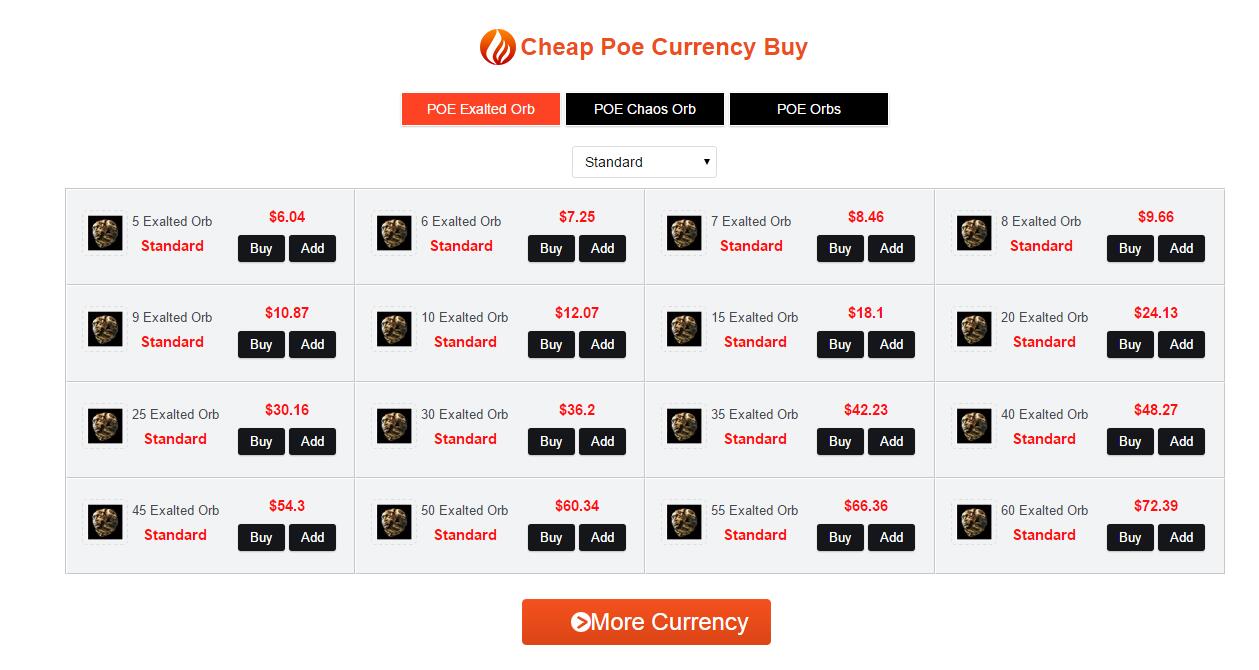Click the 45 Exalted Orb item icon
Screen dimensions: 1259x670
(105, 522)
